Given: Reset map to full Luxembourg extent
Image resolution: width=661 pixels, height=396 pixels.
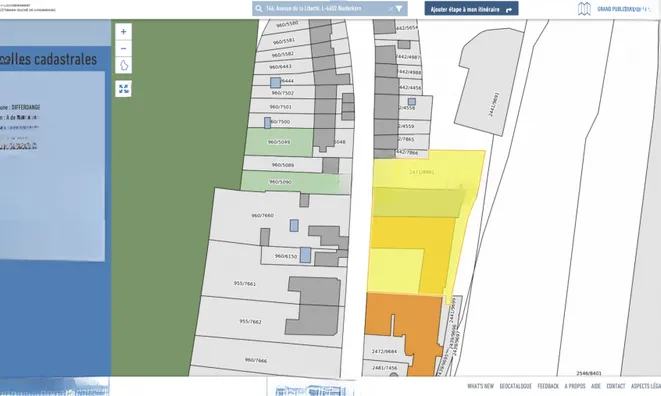Looking at the screenshot, I should point(124,65).
